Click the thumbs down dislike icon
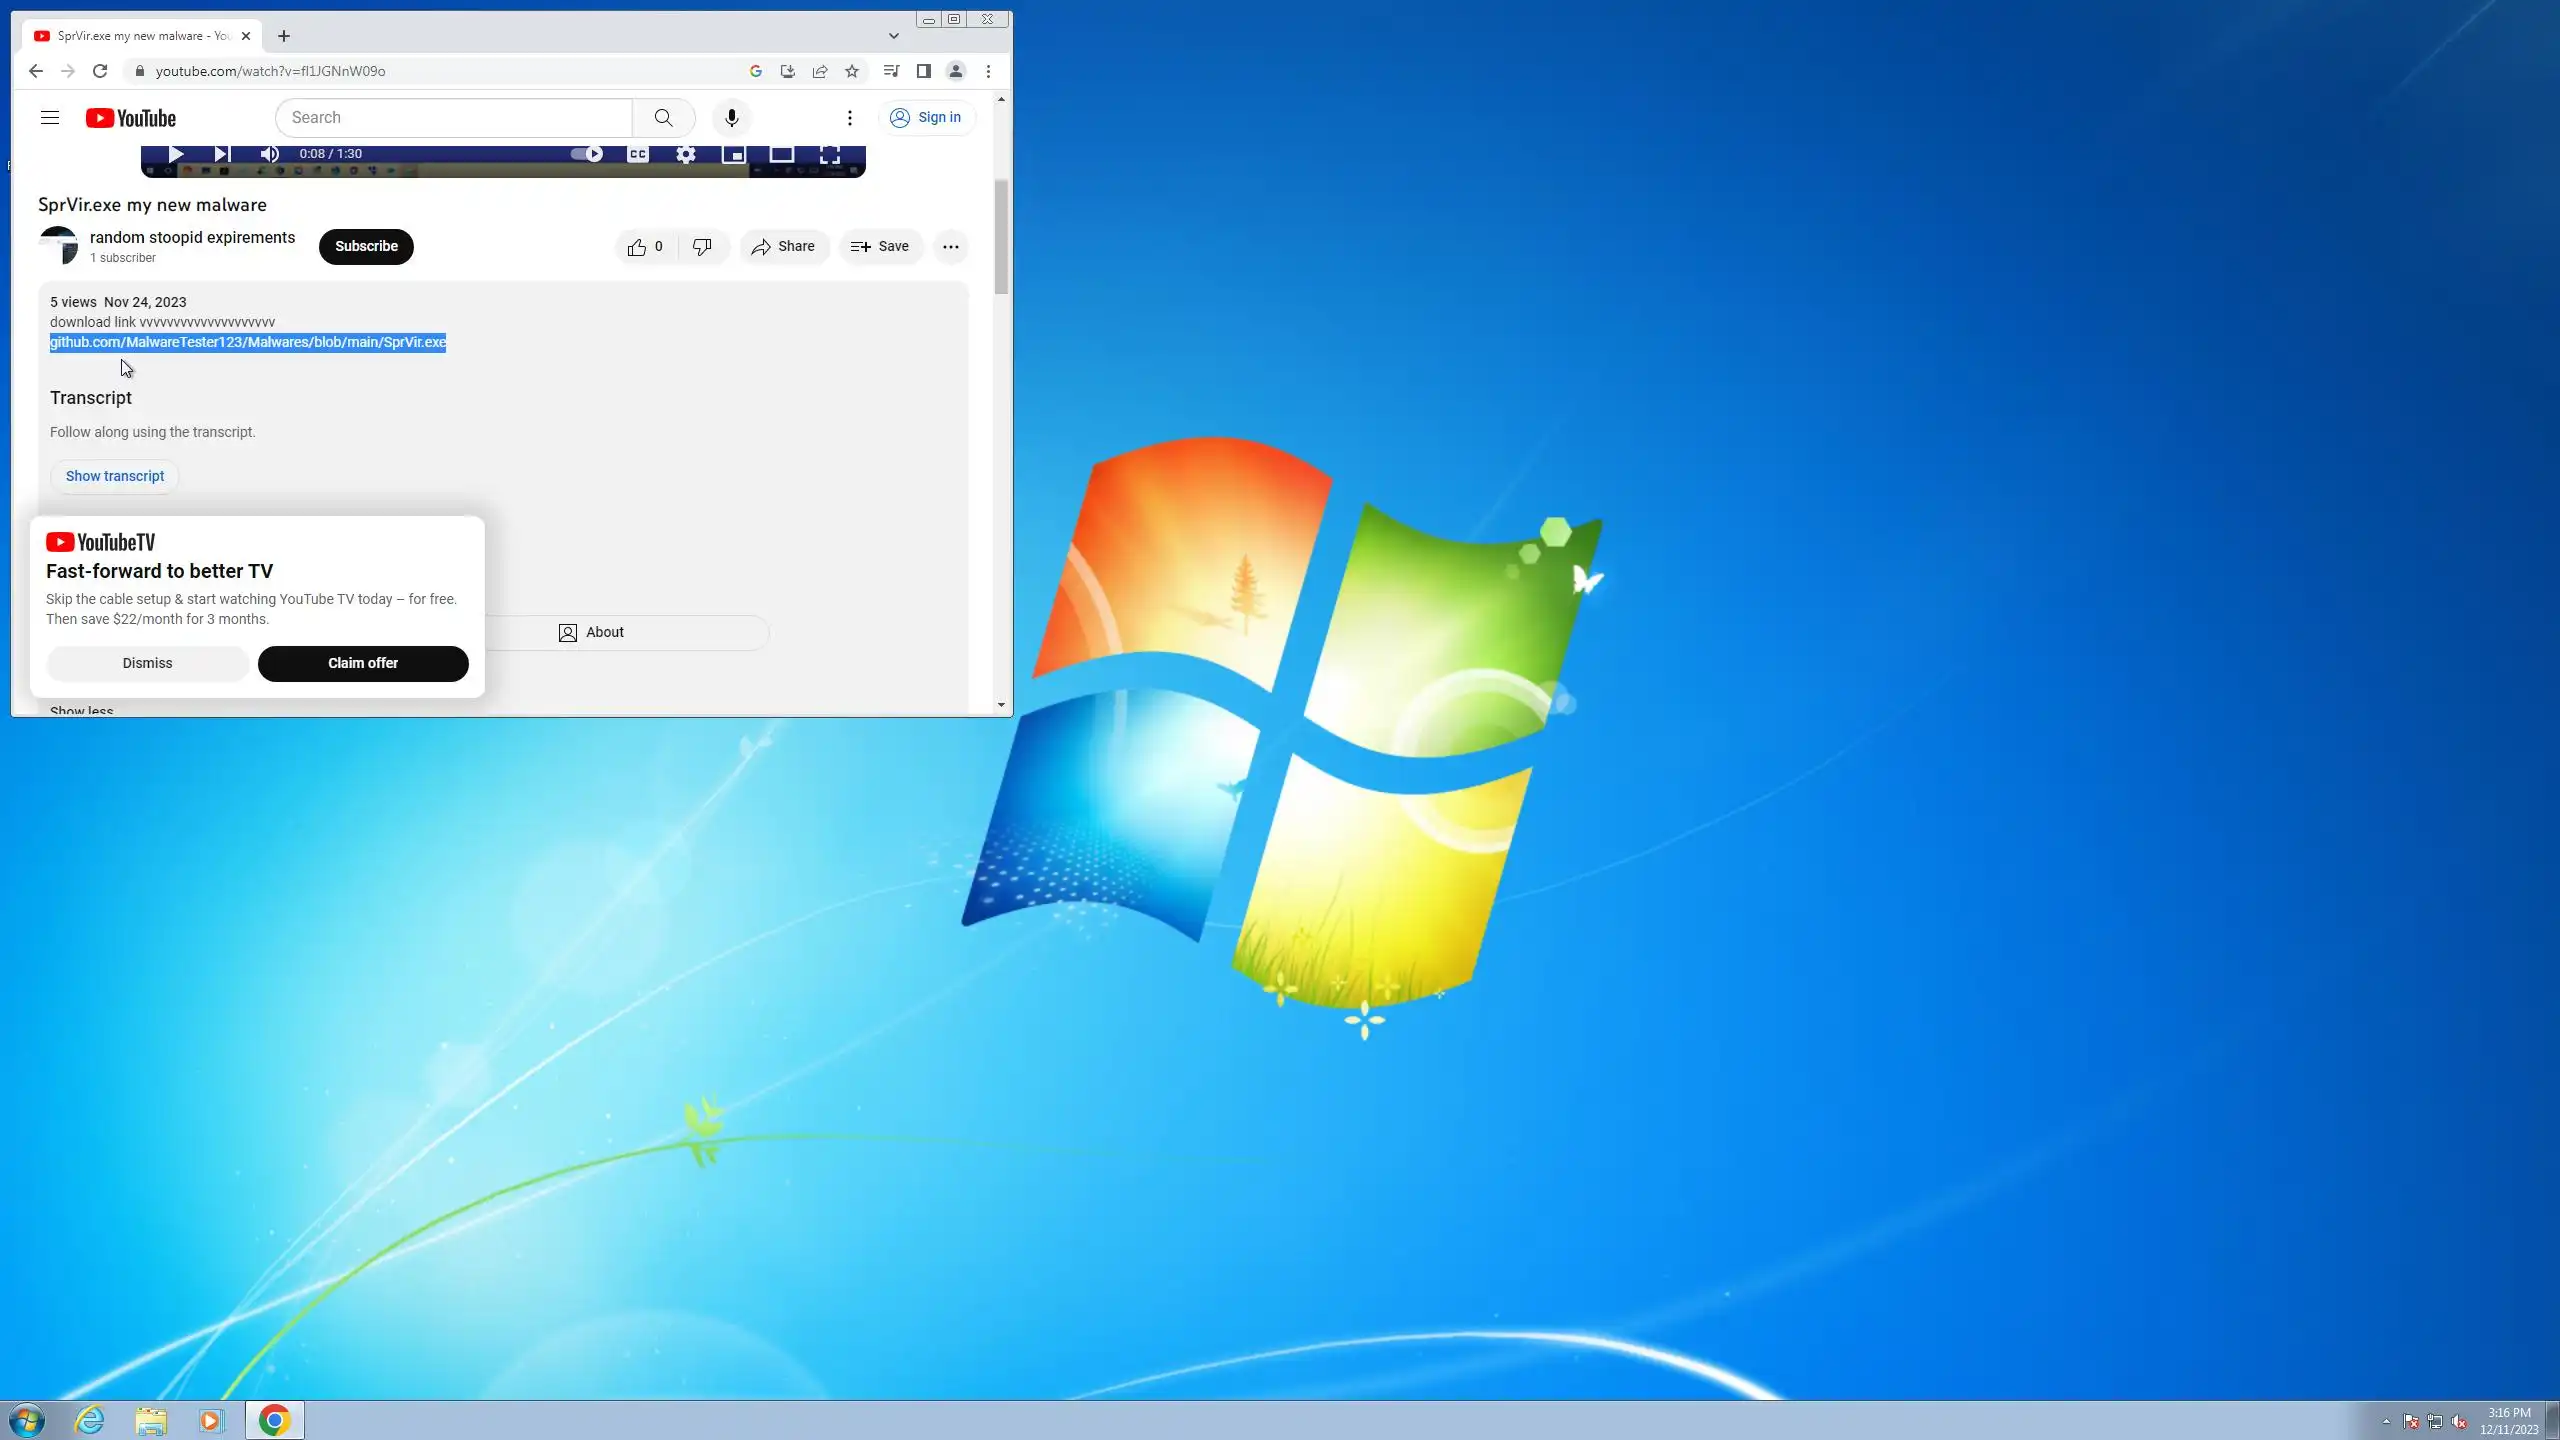The image size is (2560, 1440). coord(702,247)
